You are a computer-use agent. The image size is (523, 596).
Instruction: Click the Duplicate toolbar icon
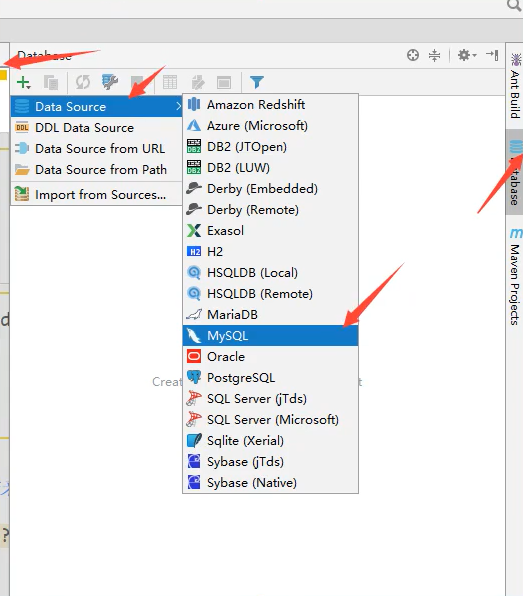51,82
